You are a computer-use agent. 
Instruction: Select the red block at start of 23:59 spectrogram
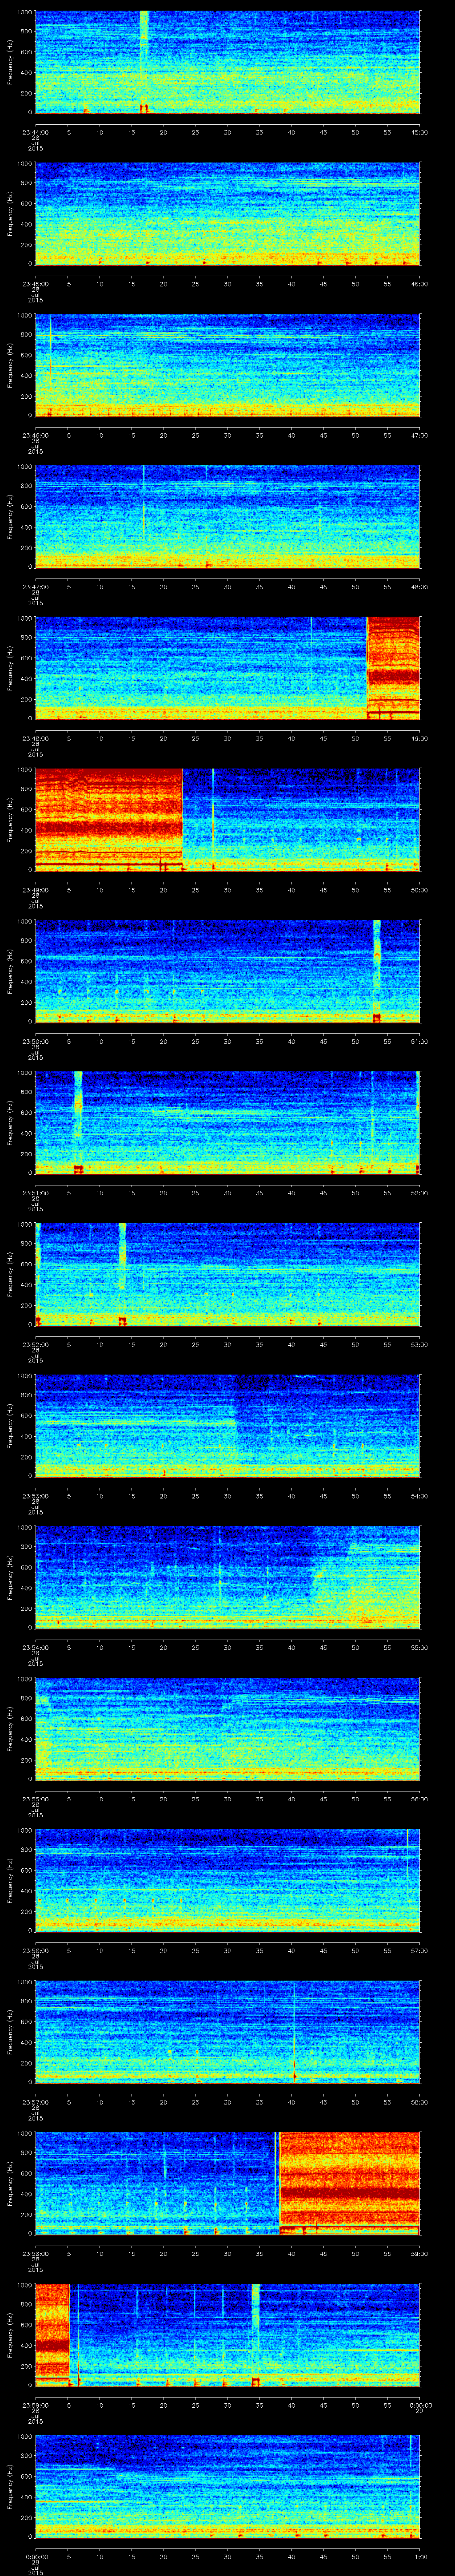click(x=52, y=2334)
